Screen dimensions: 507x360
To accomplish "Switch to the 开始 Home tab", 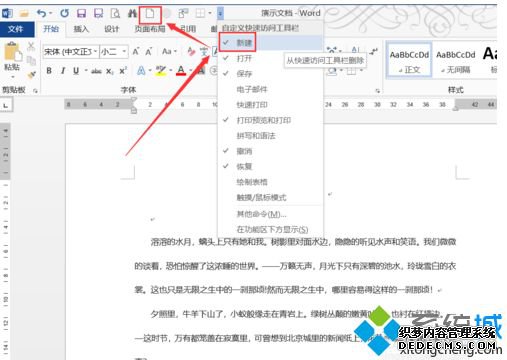I will [x=51, y=29].
